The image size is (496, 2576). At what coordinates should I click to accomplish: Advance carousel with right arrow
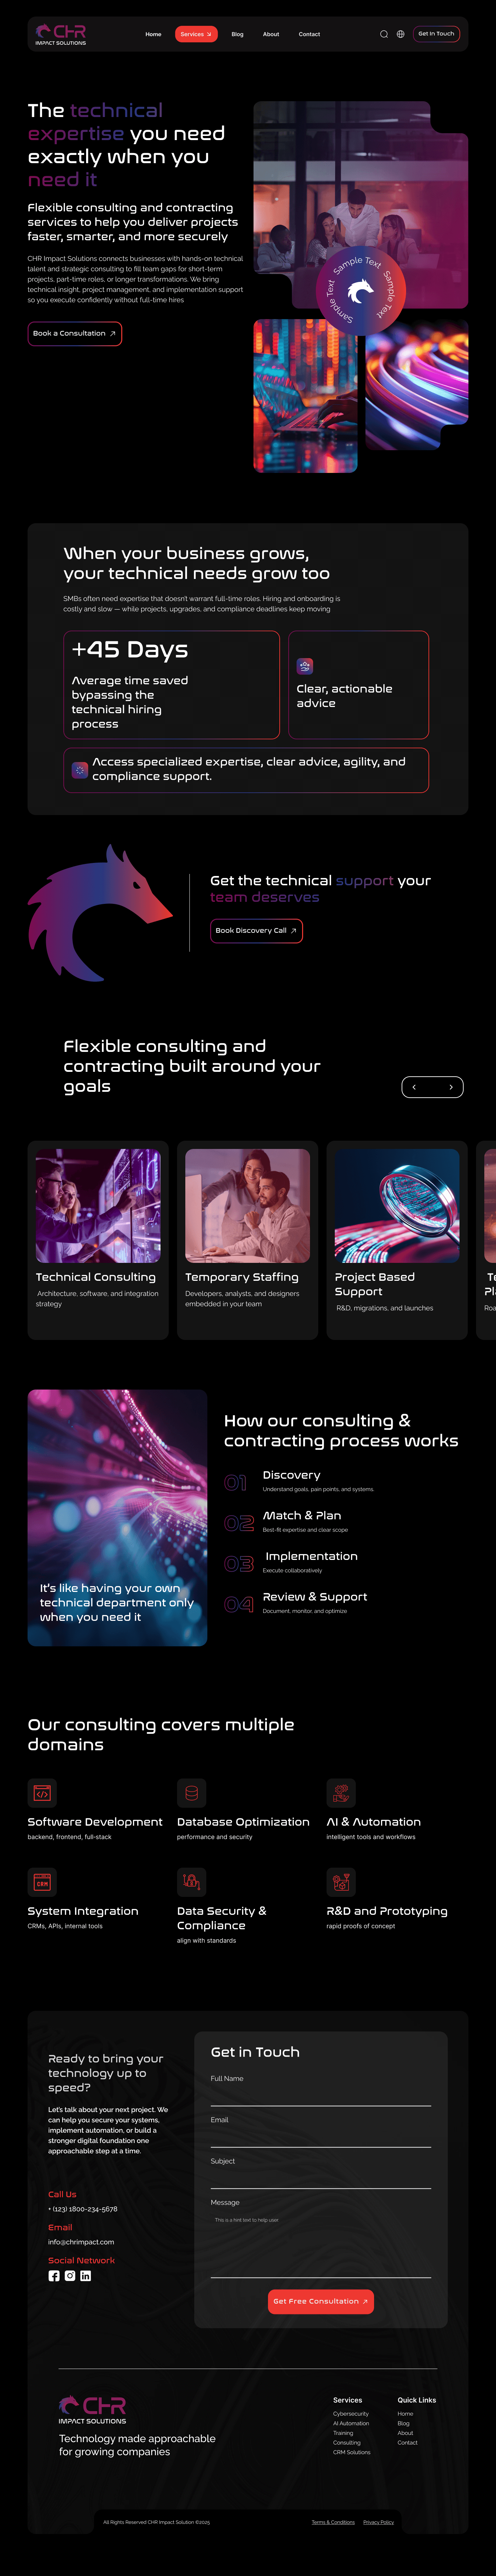(x=451, y=1087)
